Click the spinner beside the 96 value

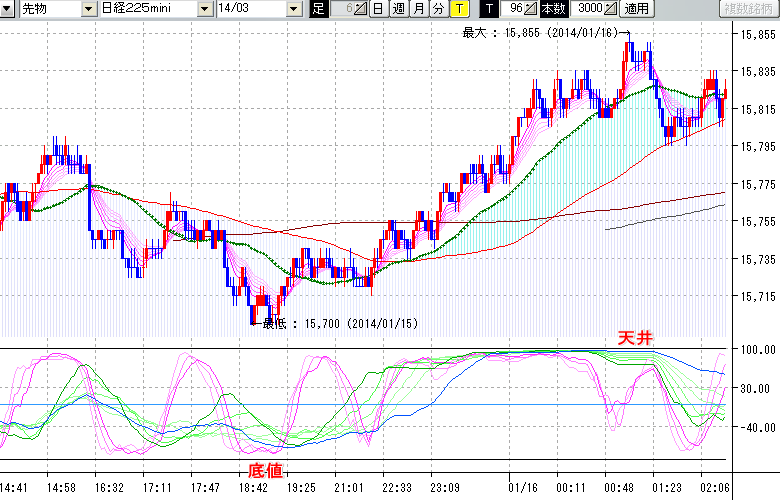click(x=532, y=9)
